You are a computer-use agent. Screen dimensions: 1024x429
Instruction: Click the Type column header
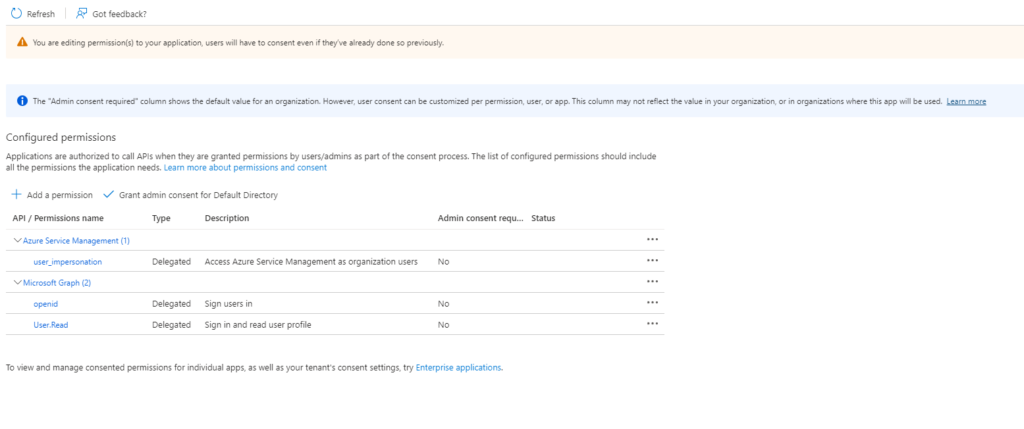click(x=161, y=218)
